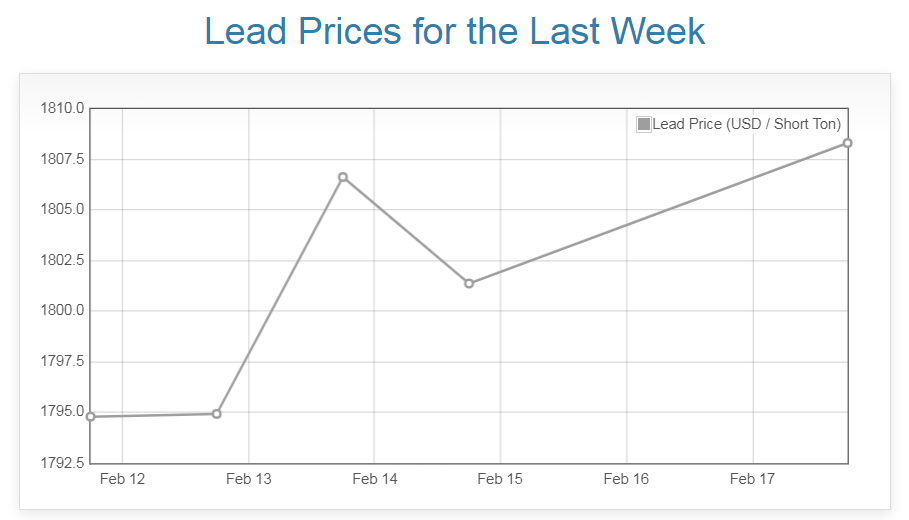The height and width of the screenshot is (520, 909).
Task: Click the Feb 15 x-axis label
Action: 500,479
